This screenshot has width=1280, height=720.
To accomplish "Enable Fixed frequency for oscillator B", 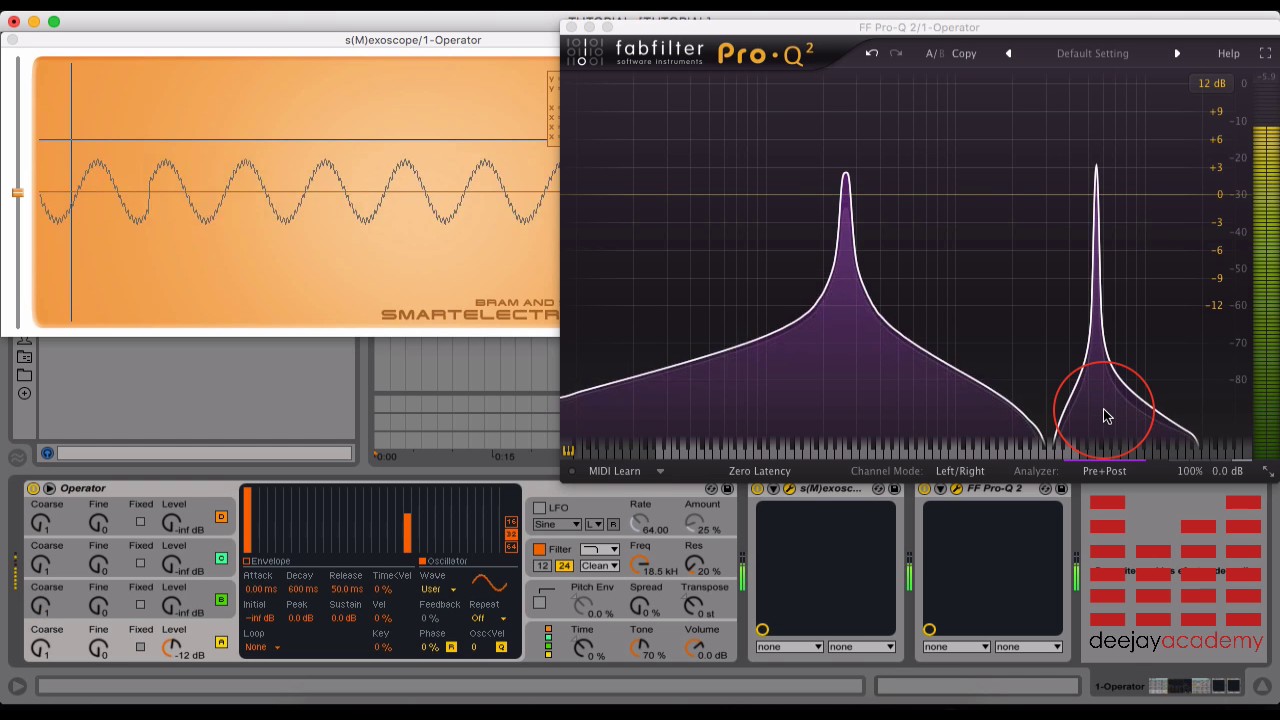I will (x=140, y=604).
